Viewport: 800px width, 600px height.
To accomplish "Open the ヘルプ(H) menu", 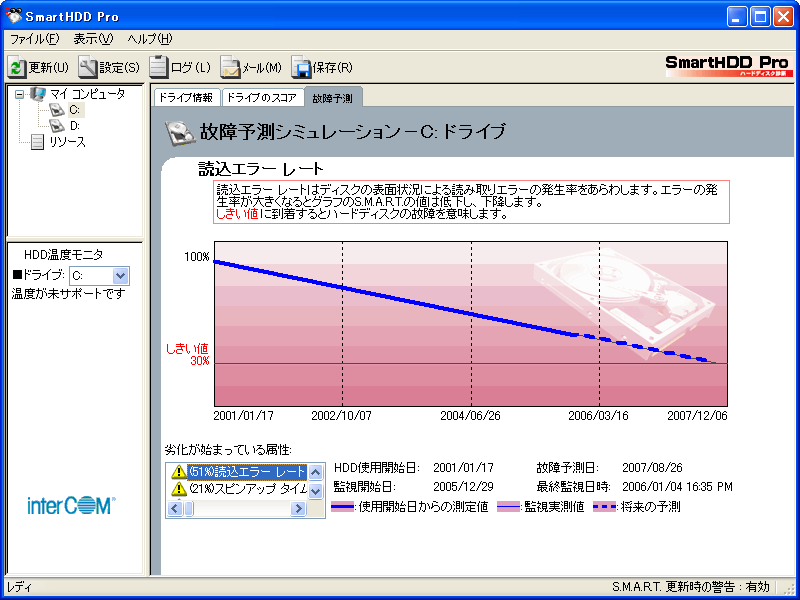I will coord(150,39).
